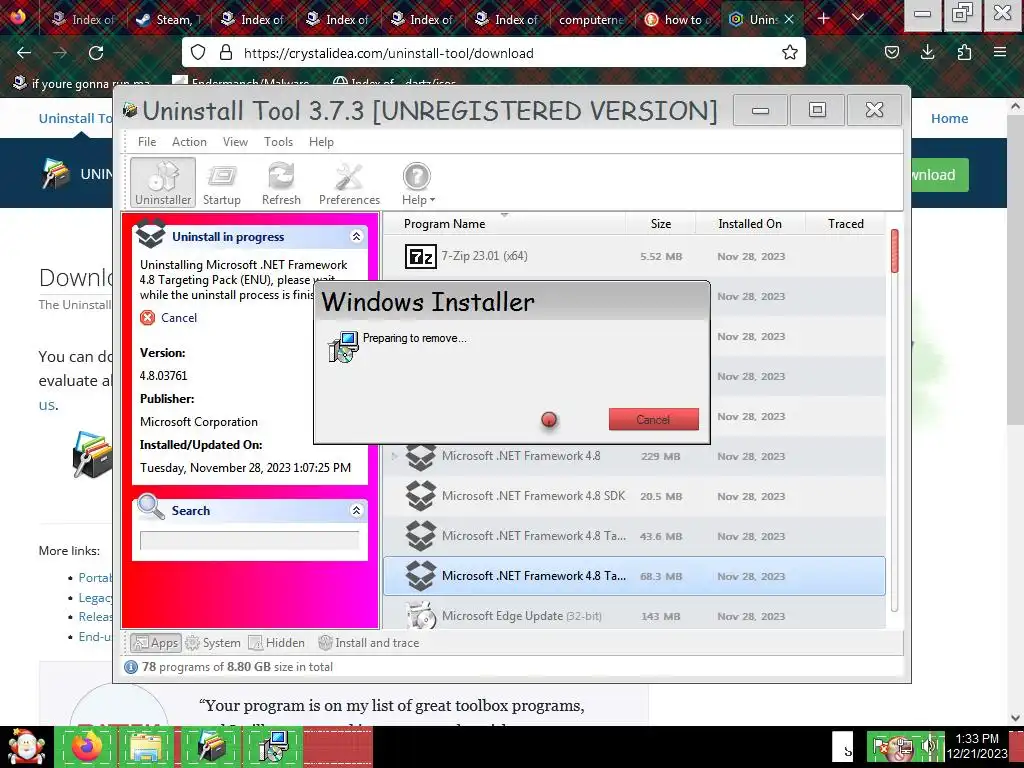Select Microsoft .NET Framework 4.8 SDK icon
Viewport: 1024px width, 768px height.
point(420,496)
